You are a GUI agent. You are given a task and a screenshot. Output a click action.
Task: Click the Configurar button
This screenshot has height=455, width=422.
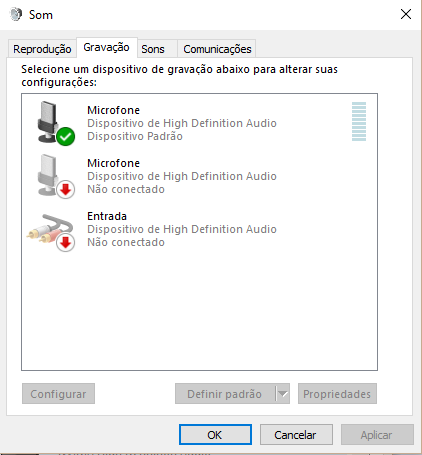[58, 394]
